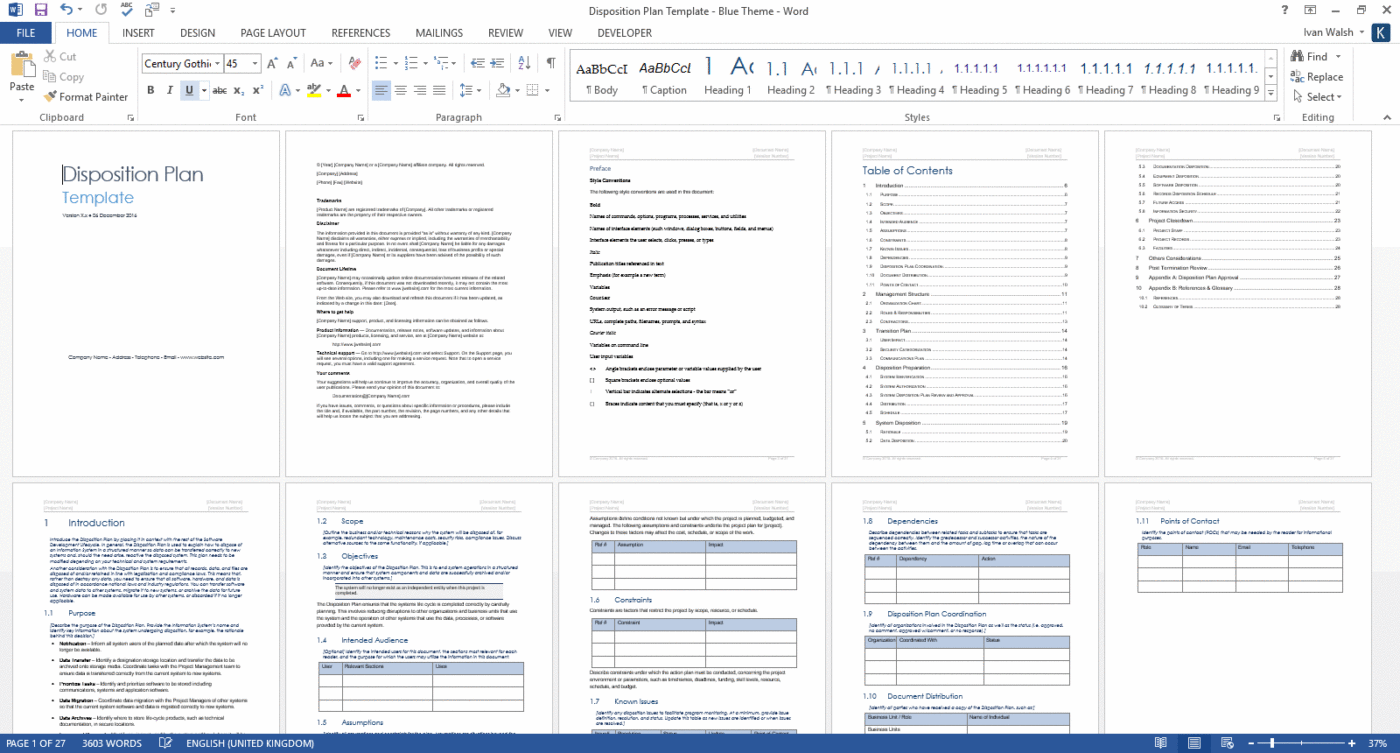Image resolution: width=1400 pixels, height=753 pixels.
Task: Open the DEVELOPER ribbon tab
Action: [x=624, y=32]
